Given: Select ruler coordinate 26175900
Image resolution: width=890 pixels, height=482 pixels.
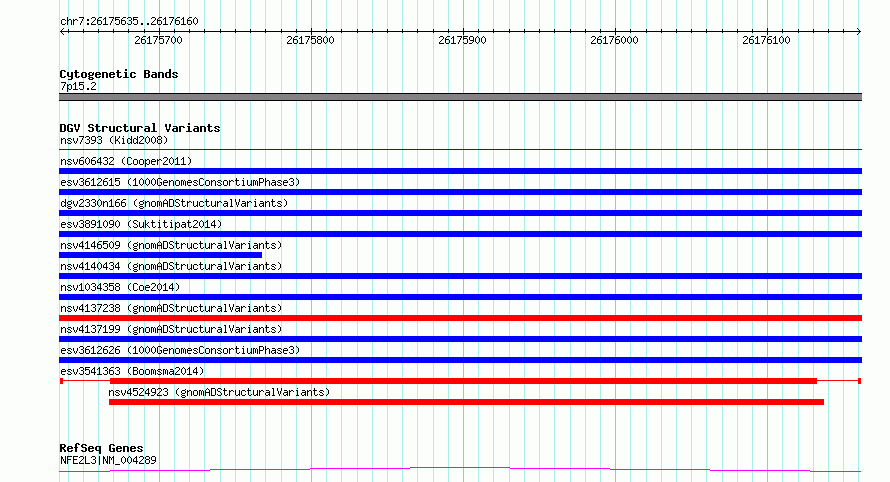Looking at the screenshot, I should (463, 40).
